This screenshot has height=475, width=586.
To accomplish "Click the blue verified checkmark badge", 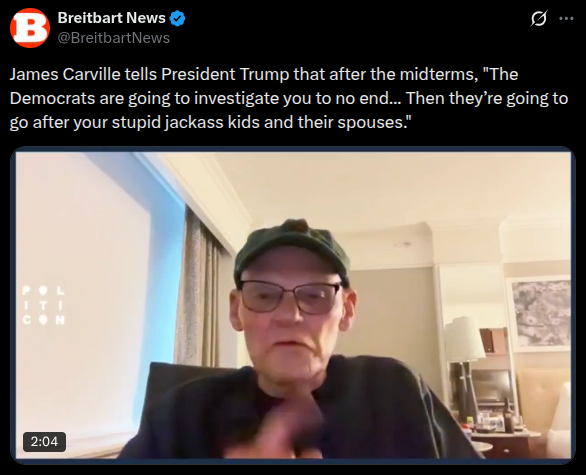I will pos(178,18).
